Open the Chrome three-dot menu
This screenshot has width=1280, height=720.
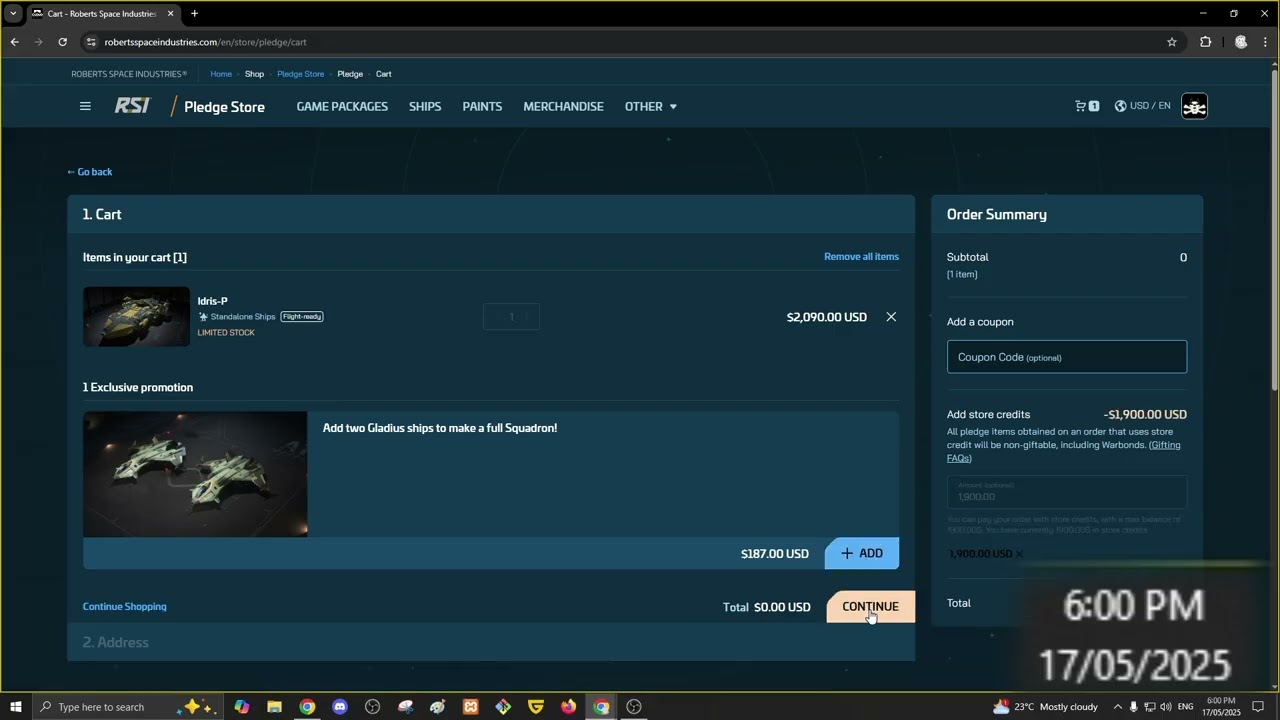(x=1266, y=42)
